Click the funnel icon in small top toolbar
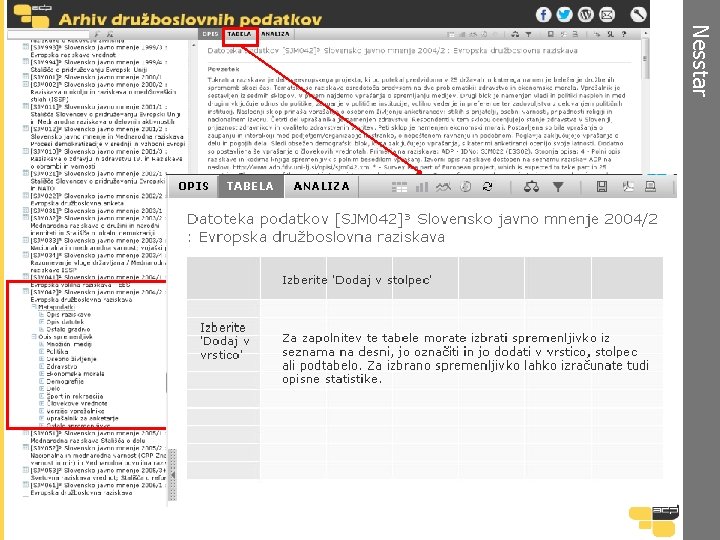Image resolution: width=720 pixels, height=540 pixels. click(528, 34)
